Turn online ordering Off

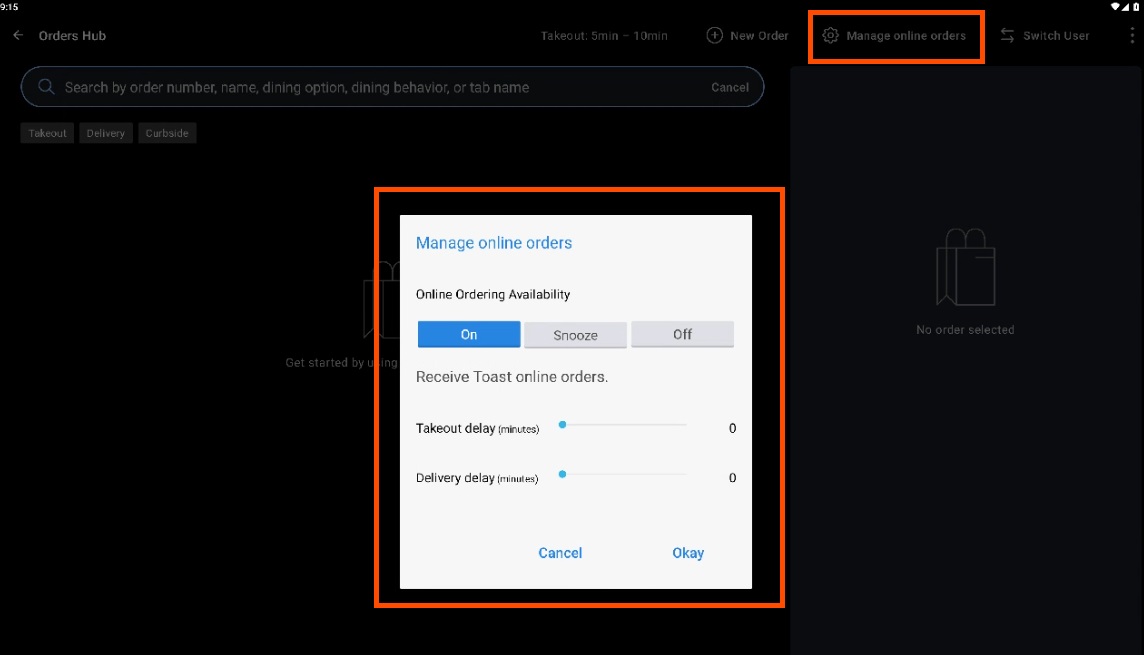coord(682,334)
